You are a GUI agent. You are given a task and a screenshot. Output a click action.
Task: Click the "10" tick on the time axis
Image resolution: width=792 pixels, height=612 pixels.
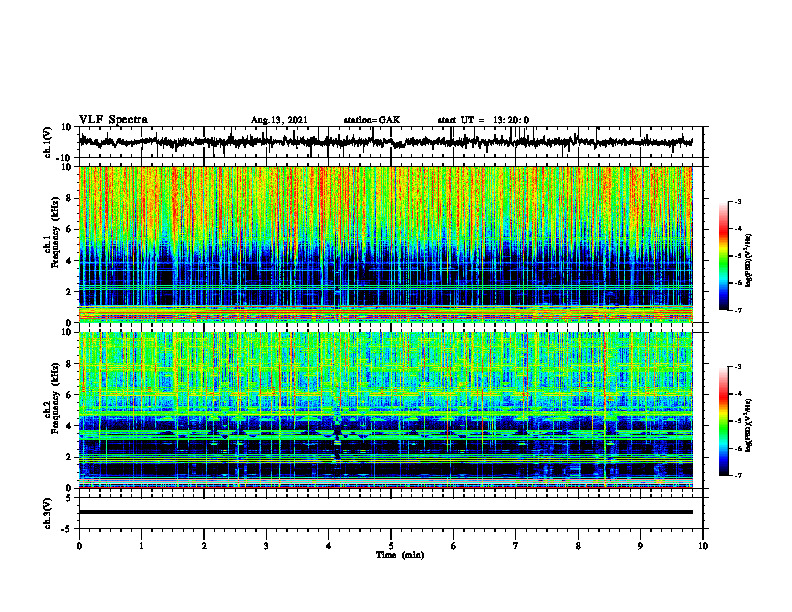click(x=703, y=546)
